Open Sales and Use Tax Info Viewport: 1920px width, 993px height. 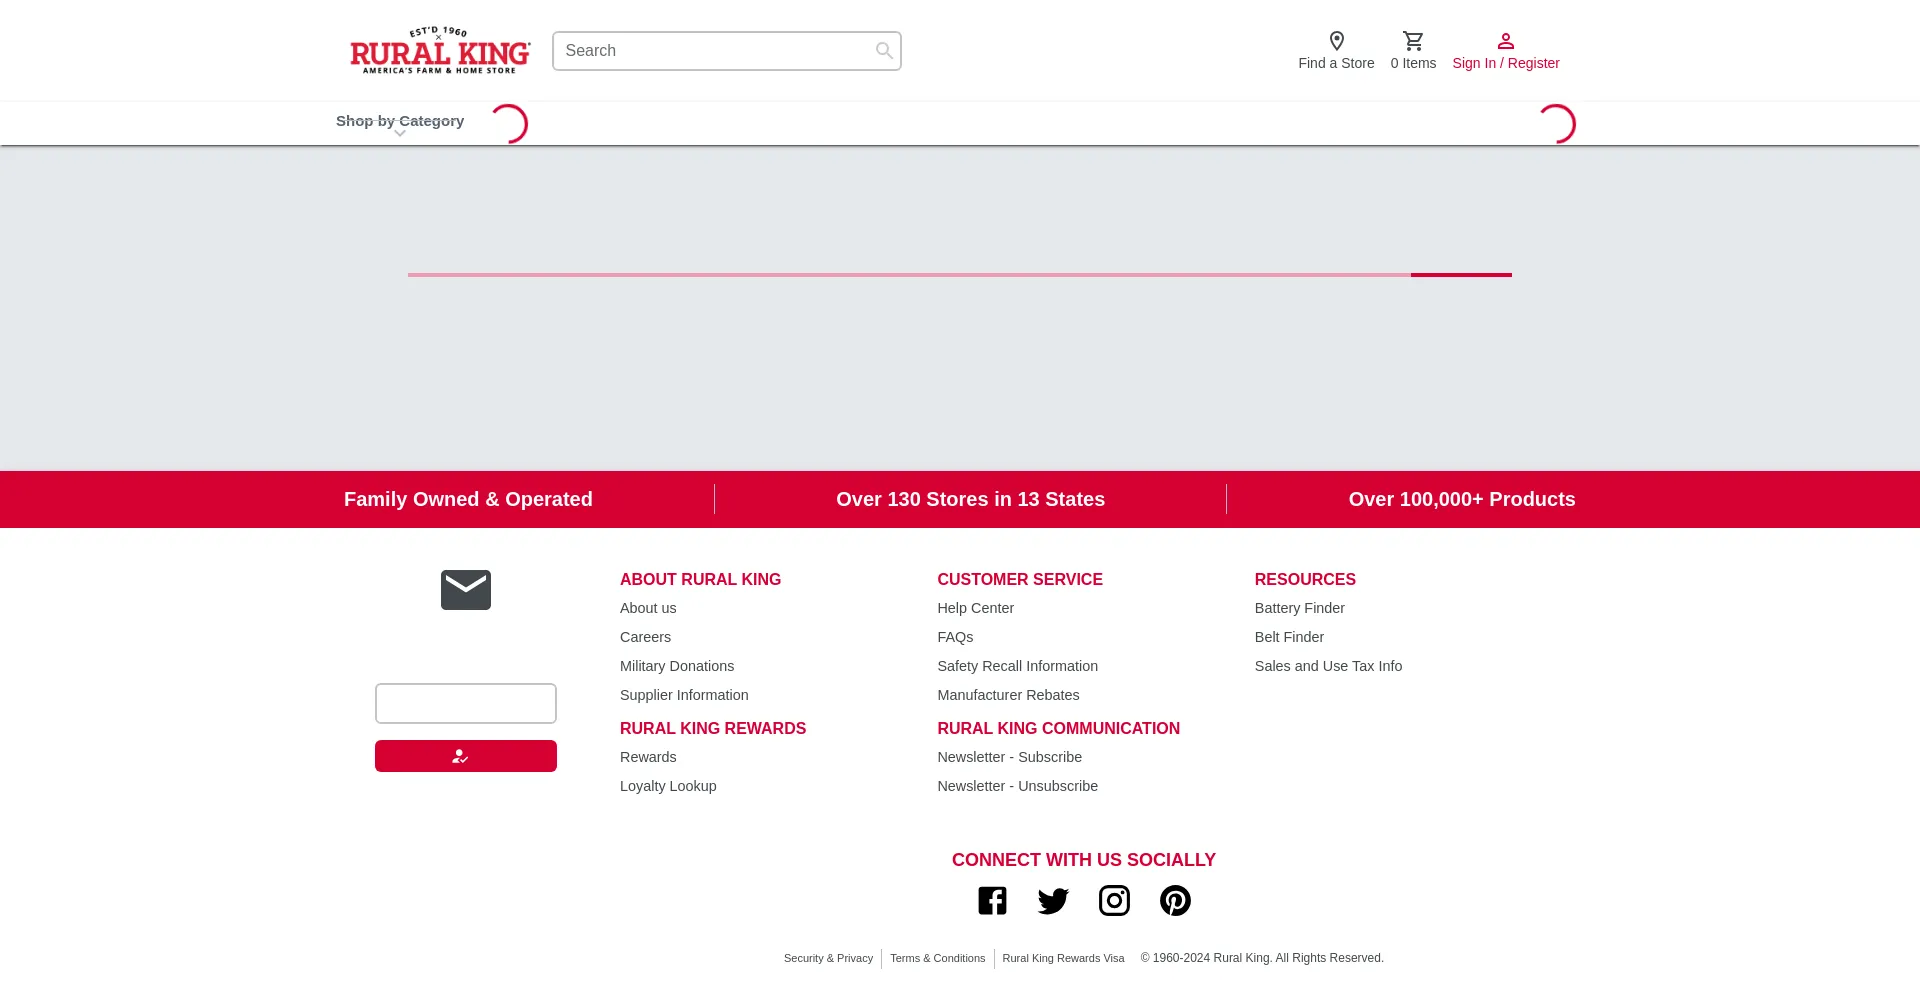[1328, 666]
